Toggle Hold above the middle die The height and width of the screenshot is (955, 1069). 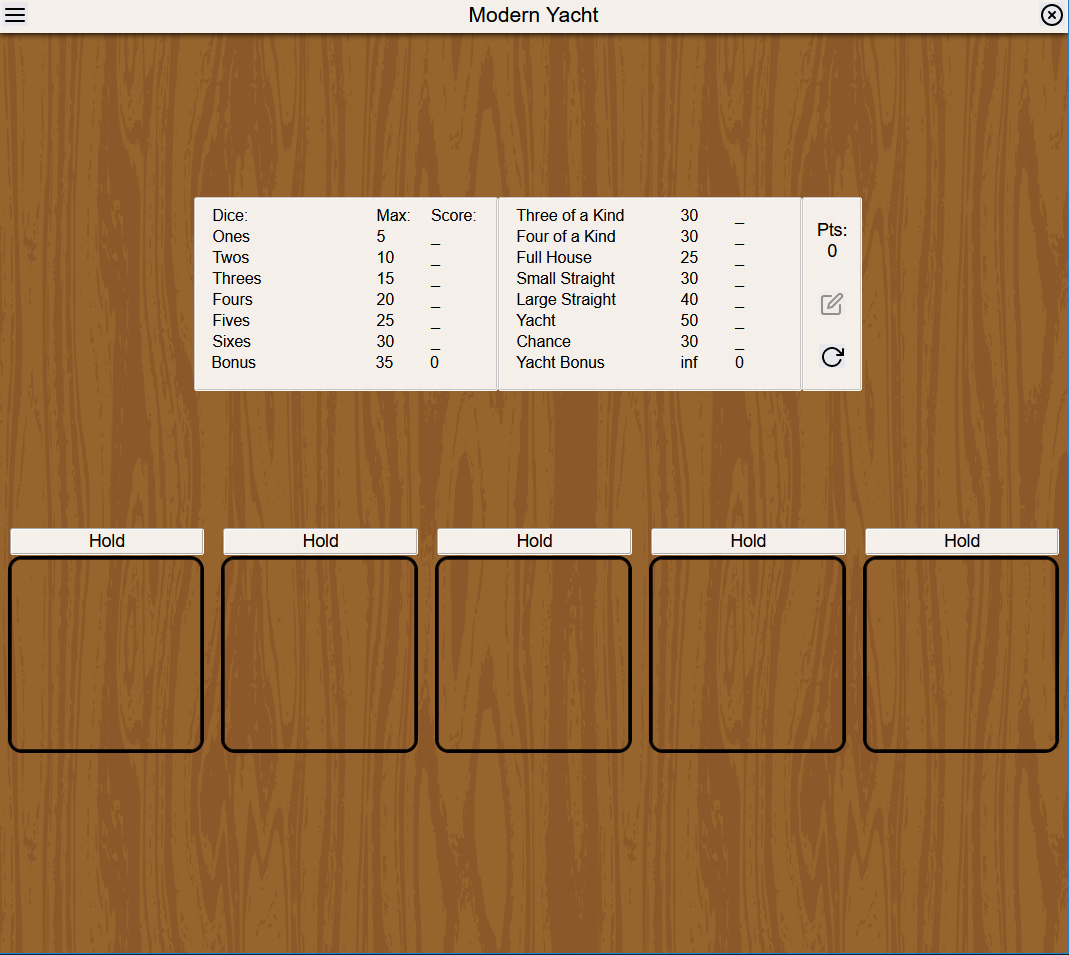(534, 541)
